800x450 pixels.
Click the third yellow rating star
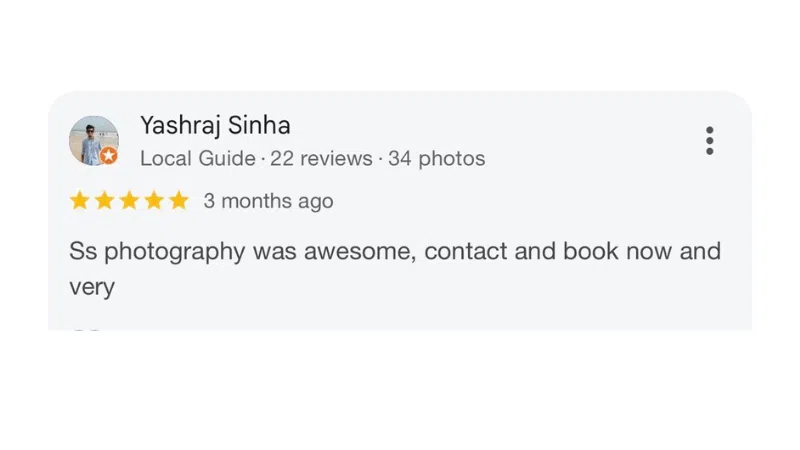[x=129, y=201]
